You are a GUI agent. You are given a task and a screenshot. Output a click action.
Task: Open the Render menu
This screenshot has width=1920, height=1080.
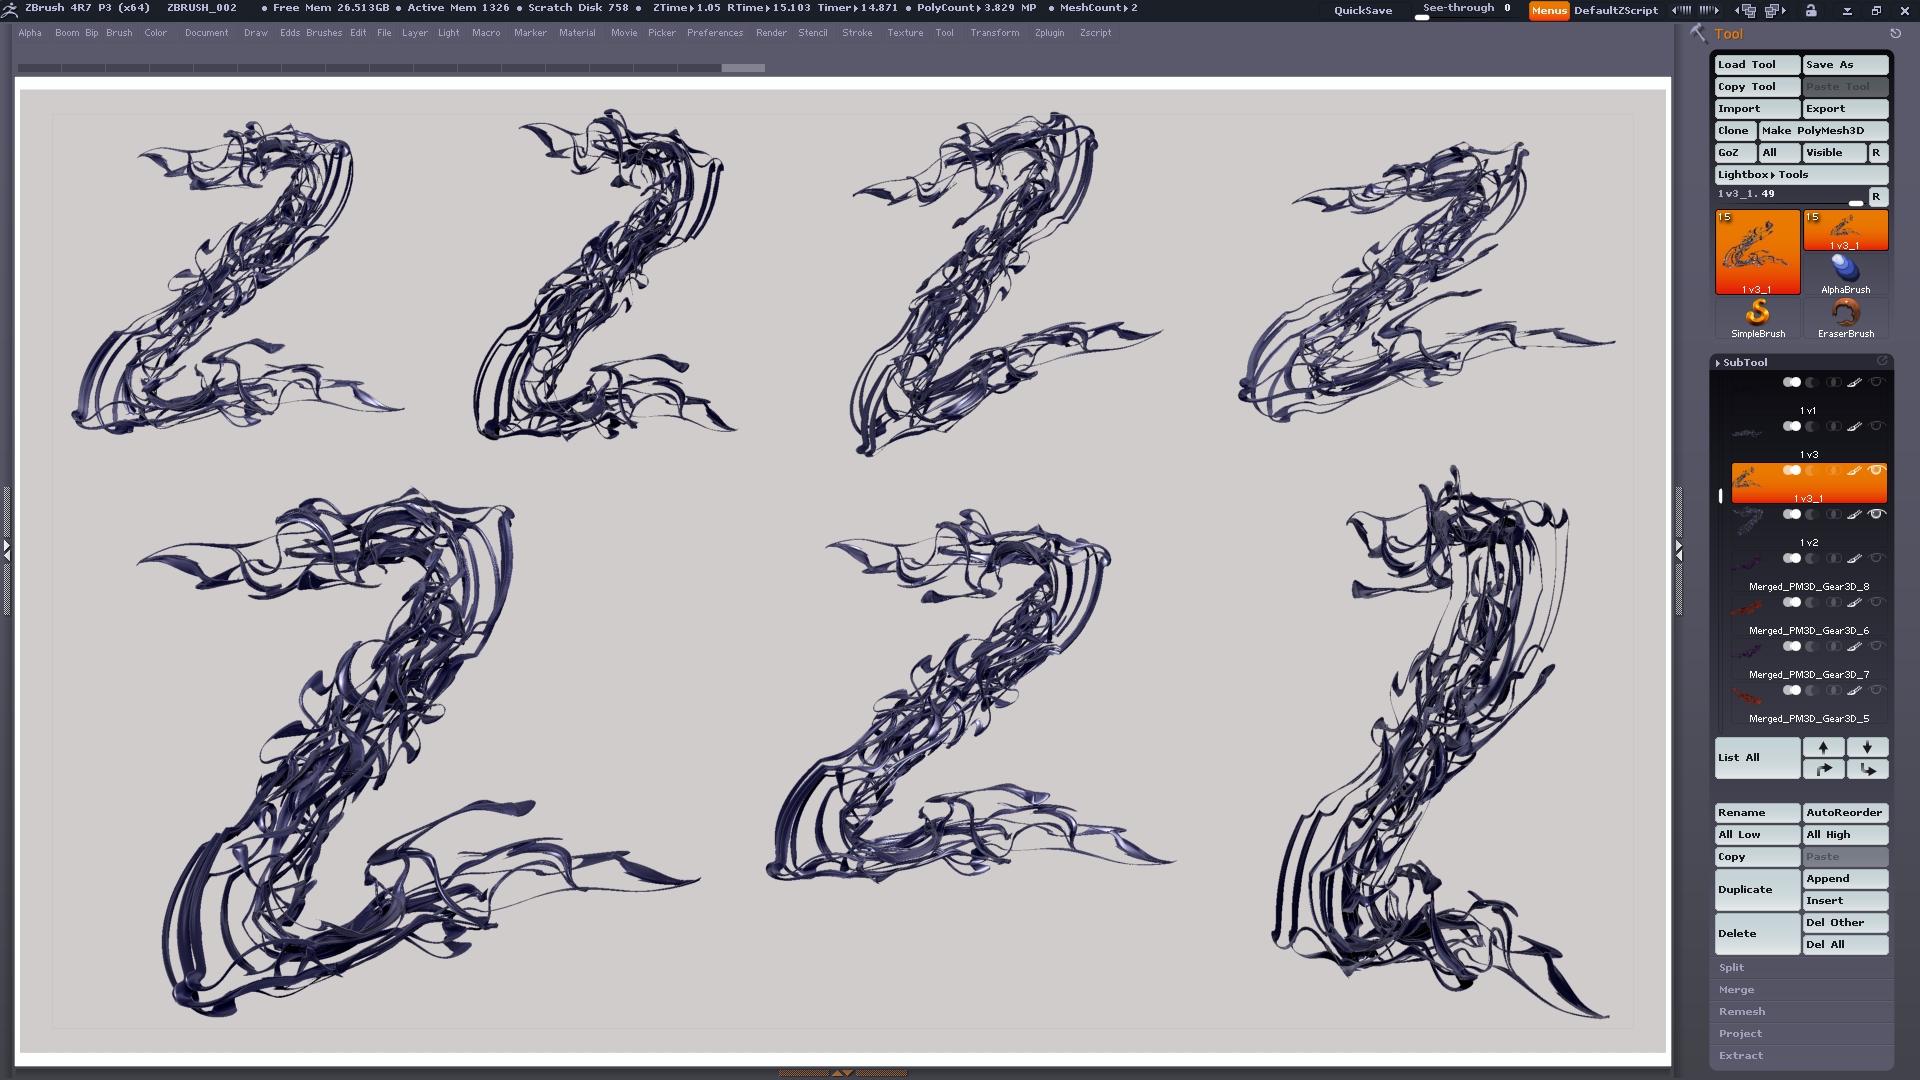(x=770, y=33)
